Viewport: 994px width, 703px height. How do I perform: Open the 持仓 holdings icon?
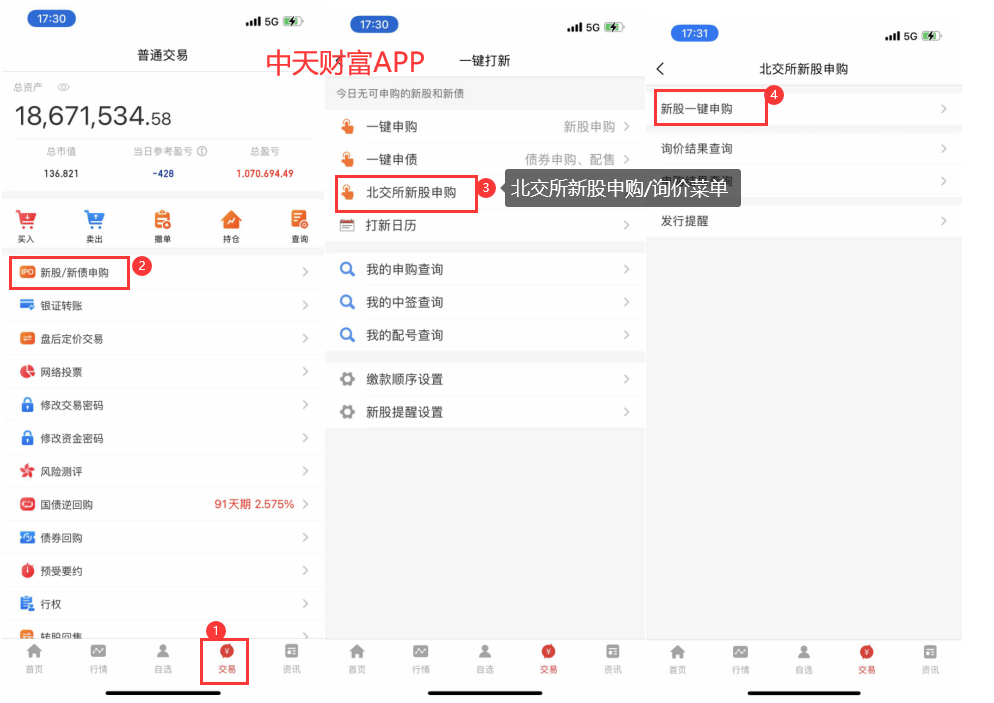point(231,220)
